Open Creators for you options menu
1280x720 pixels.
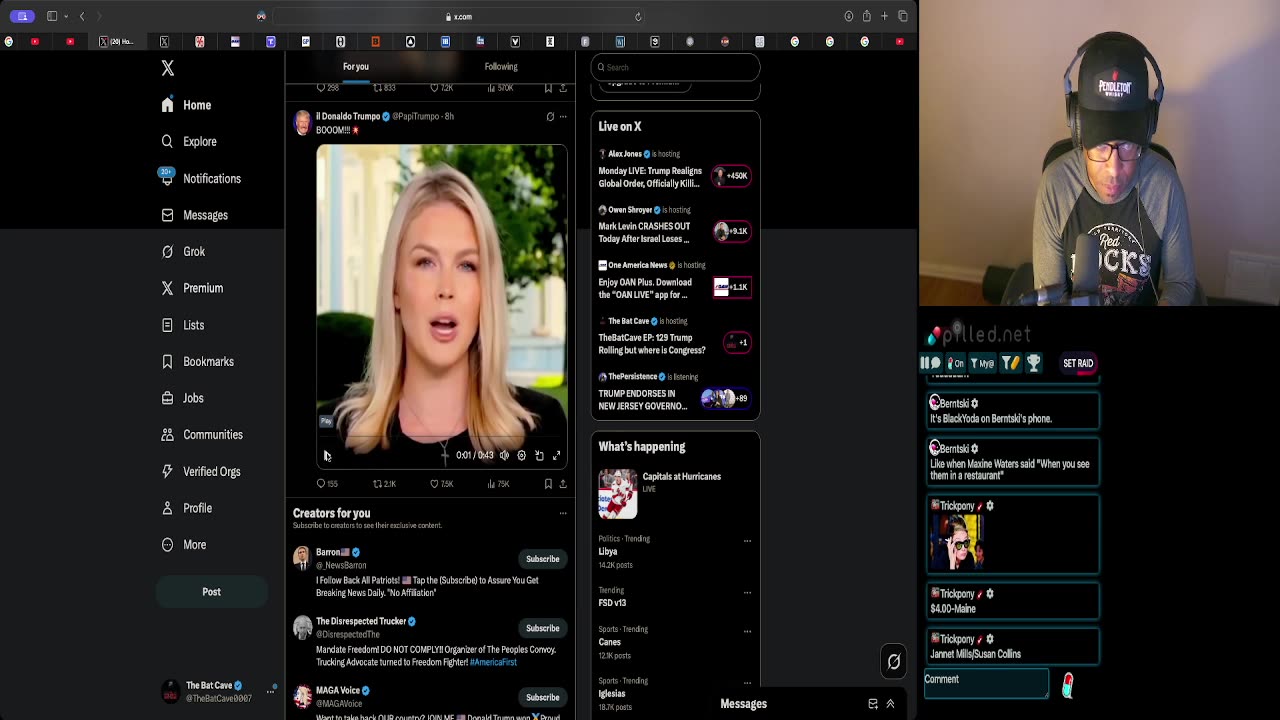[563, 514]
